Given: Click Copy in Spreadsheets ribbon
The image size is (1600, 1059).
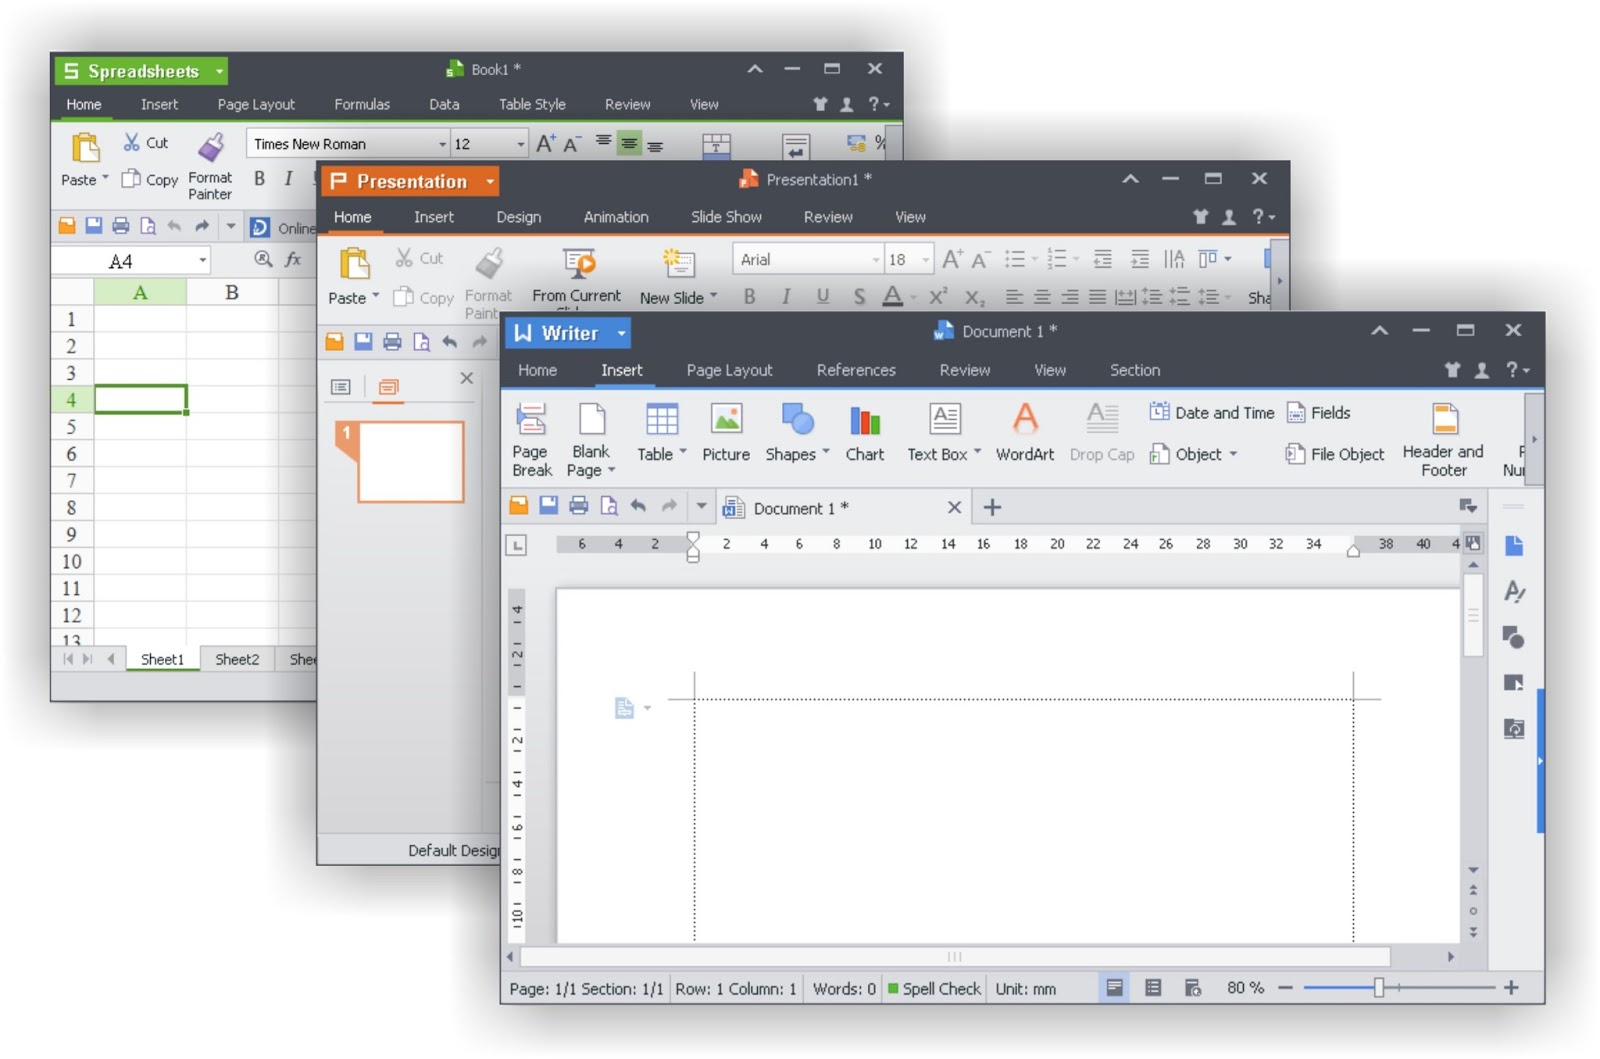Looking at the screenshot, I should click(150, 180).
